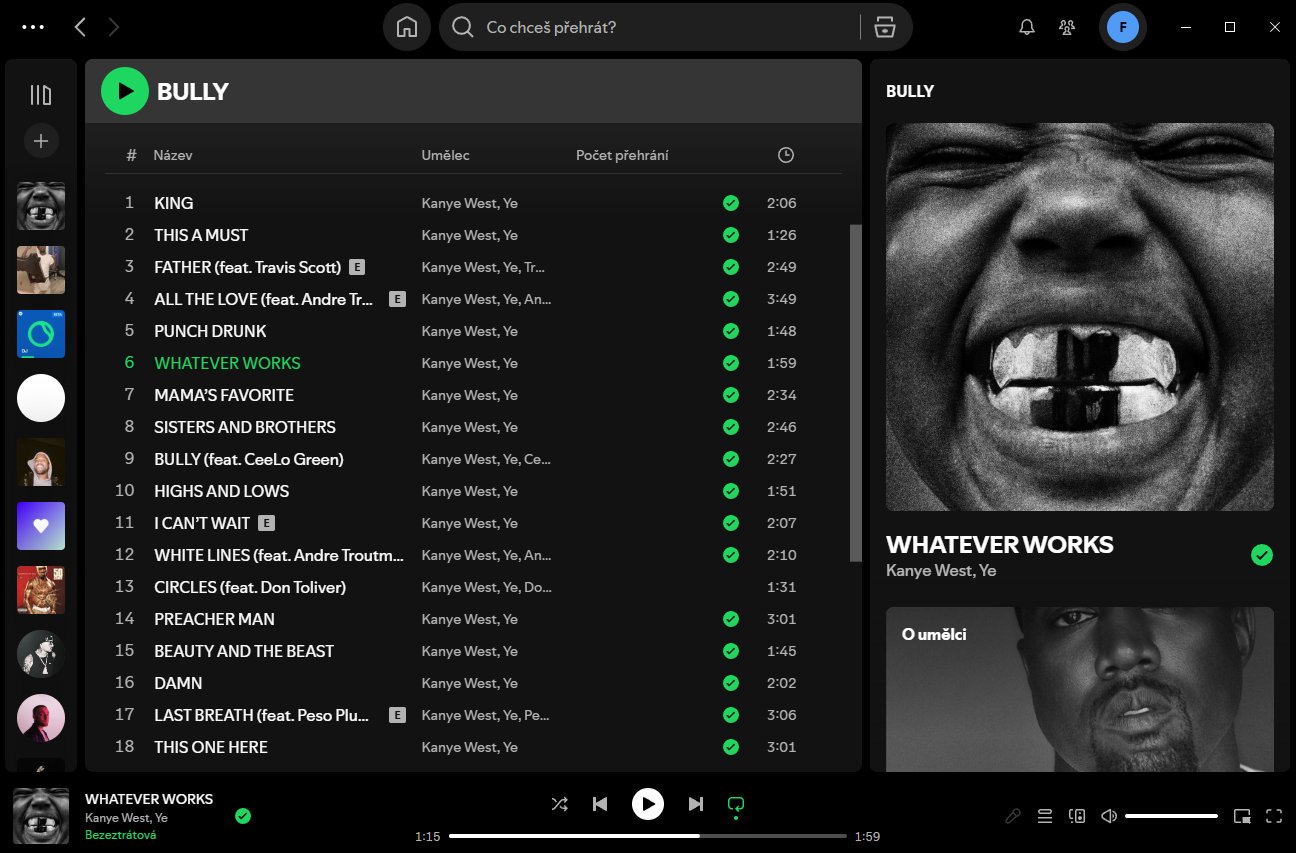Viewport: 1296px width, 853px height.
Task: Select the track THIS ONE HERE
Action: click(211, 747)
